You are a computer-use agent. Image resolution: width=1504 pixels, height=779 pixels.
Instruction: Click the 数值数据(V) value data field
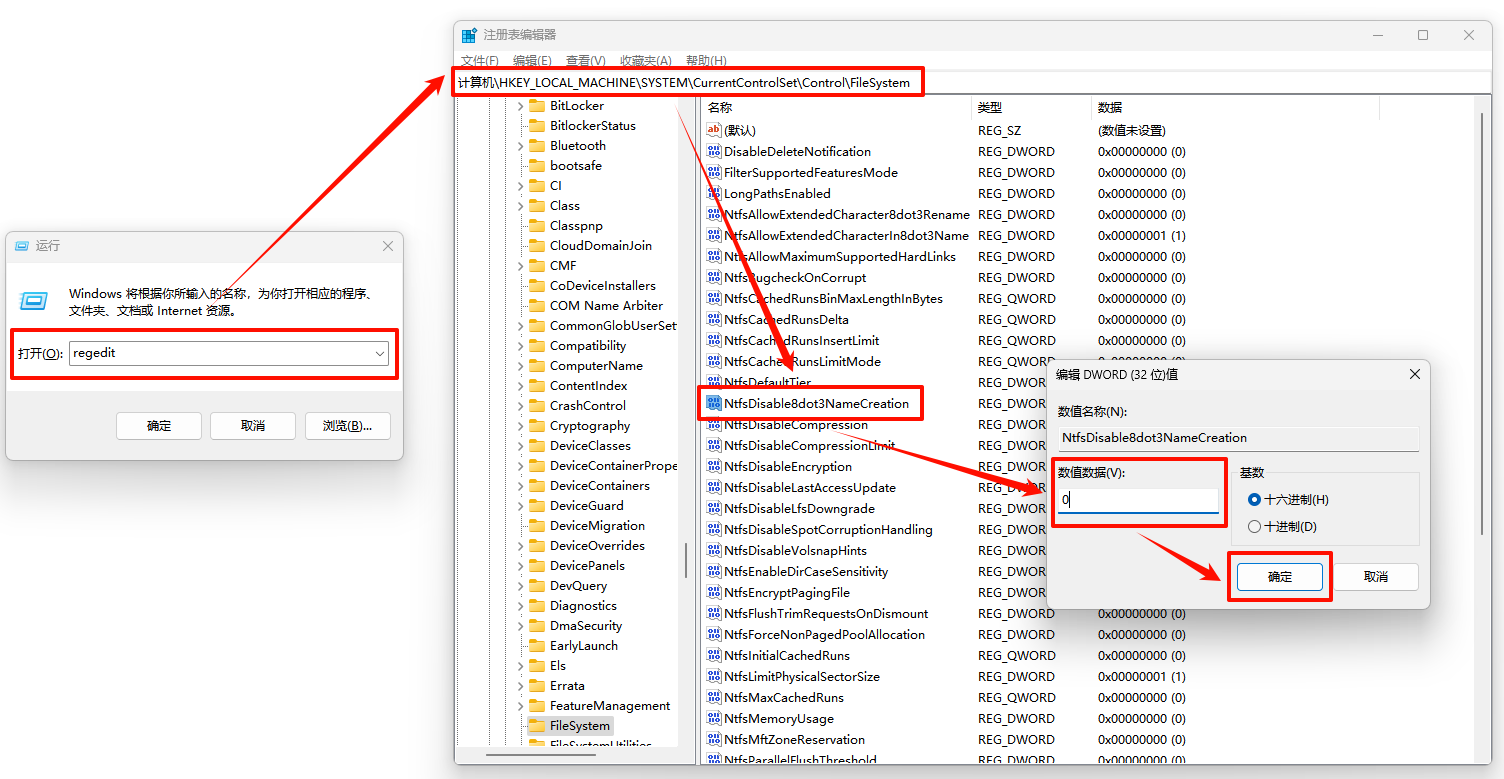click(x=1138, y=500)
